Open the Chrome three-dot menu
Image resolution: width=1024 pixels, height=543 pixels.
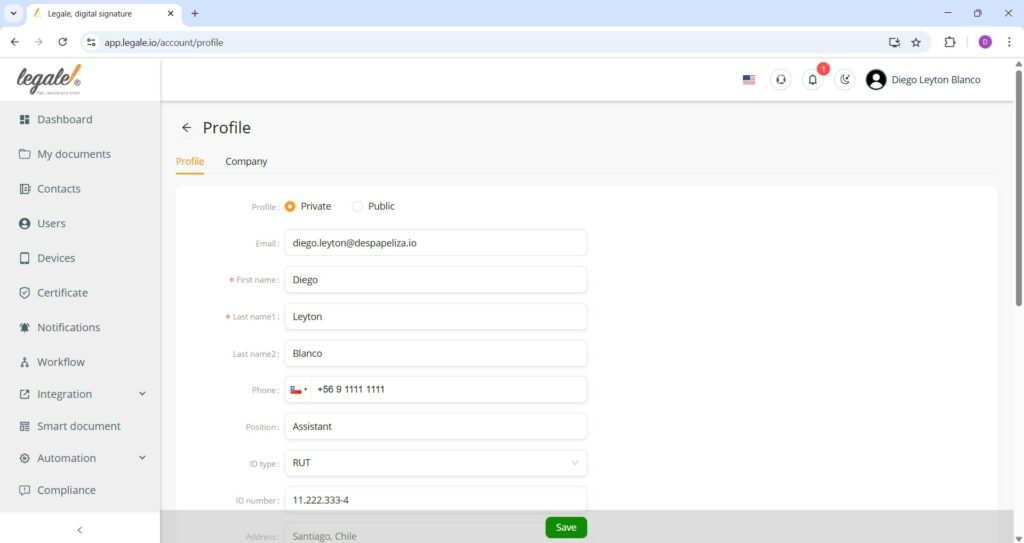point(1009,42)
